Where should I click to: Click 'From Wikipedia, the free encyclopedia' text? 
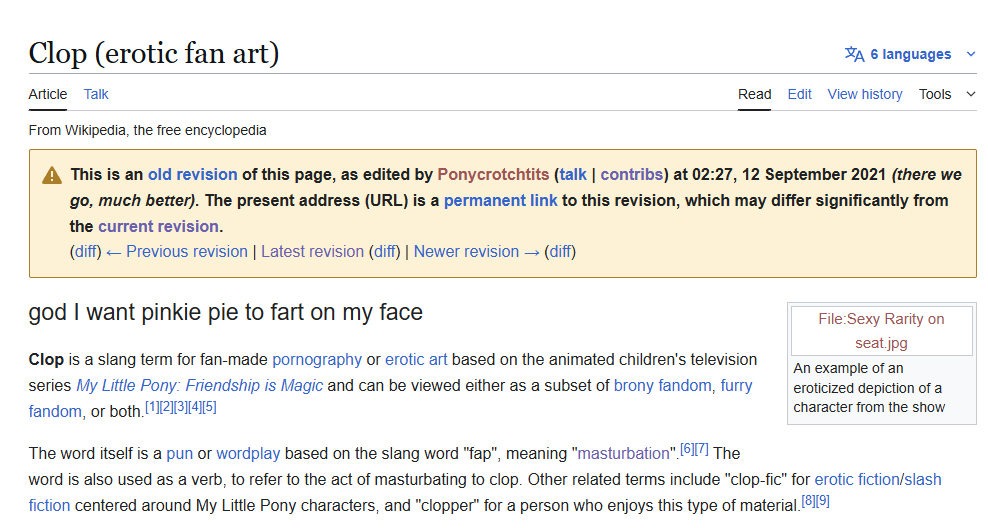point(147,130)
